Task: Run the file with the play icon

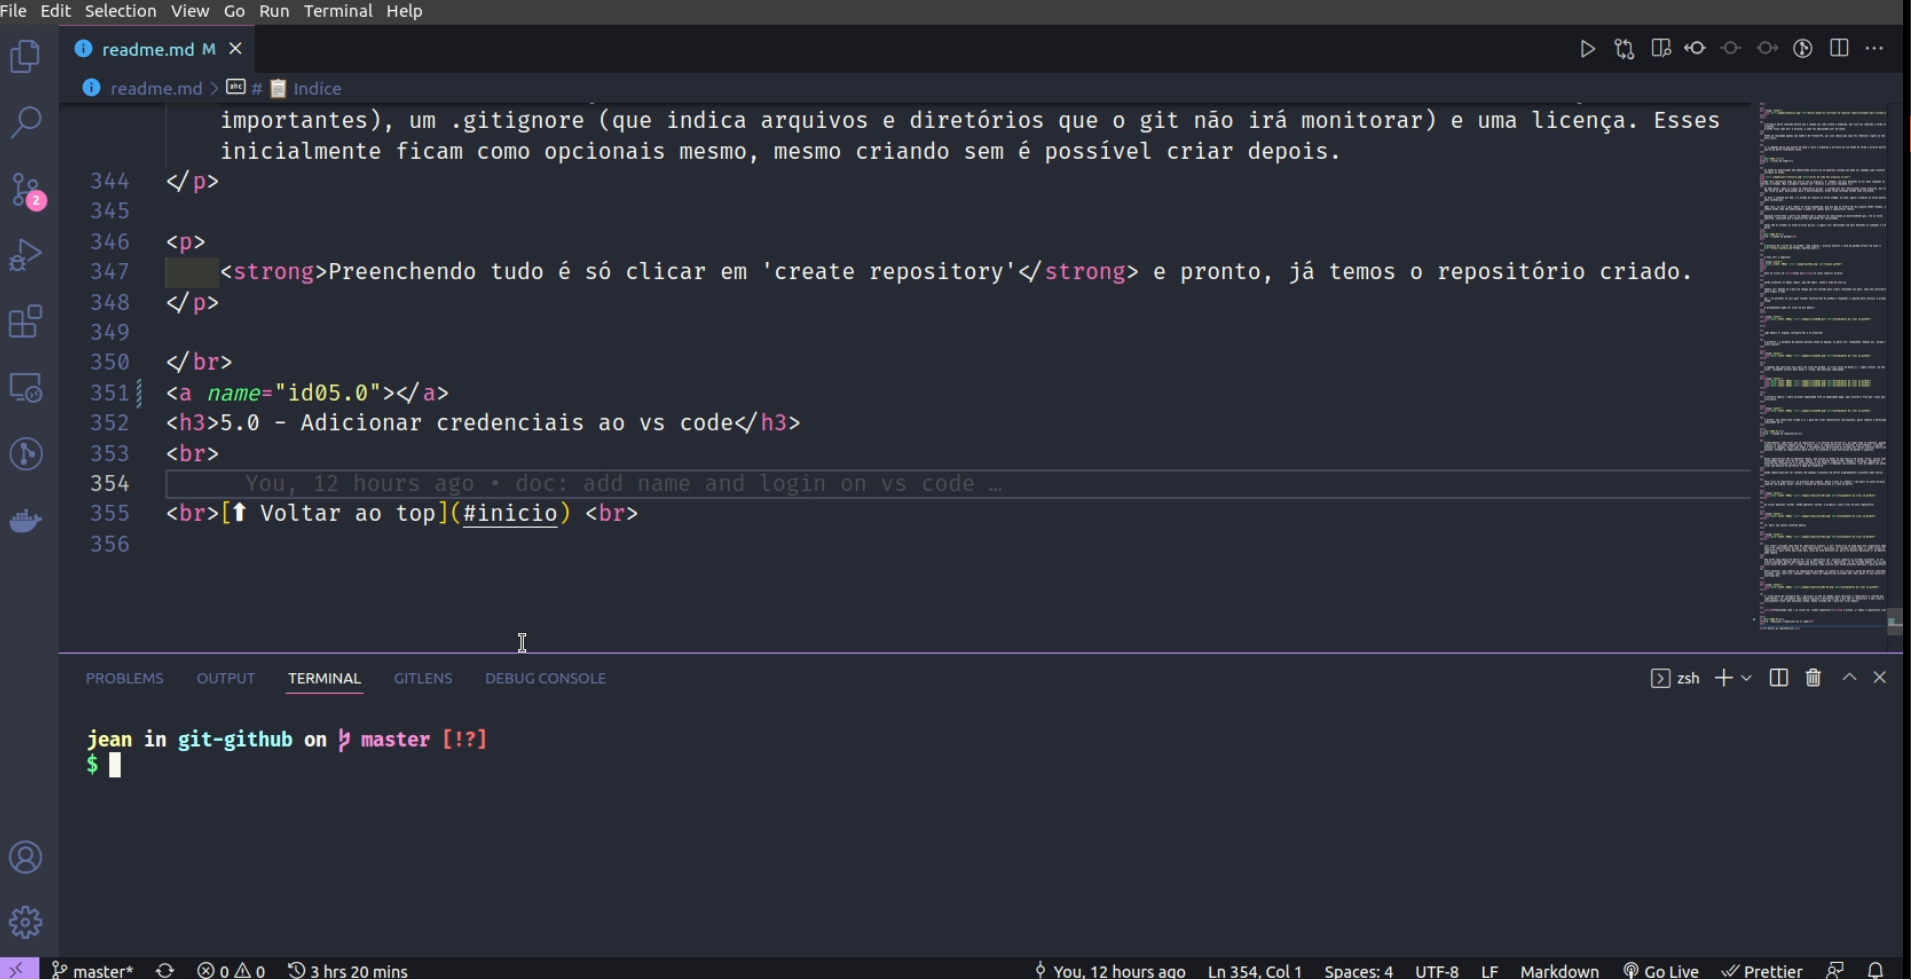Action: pyautogui.click(x=1587, y=49)
